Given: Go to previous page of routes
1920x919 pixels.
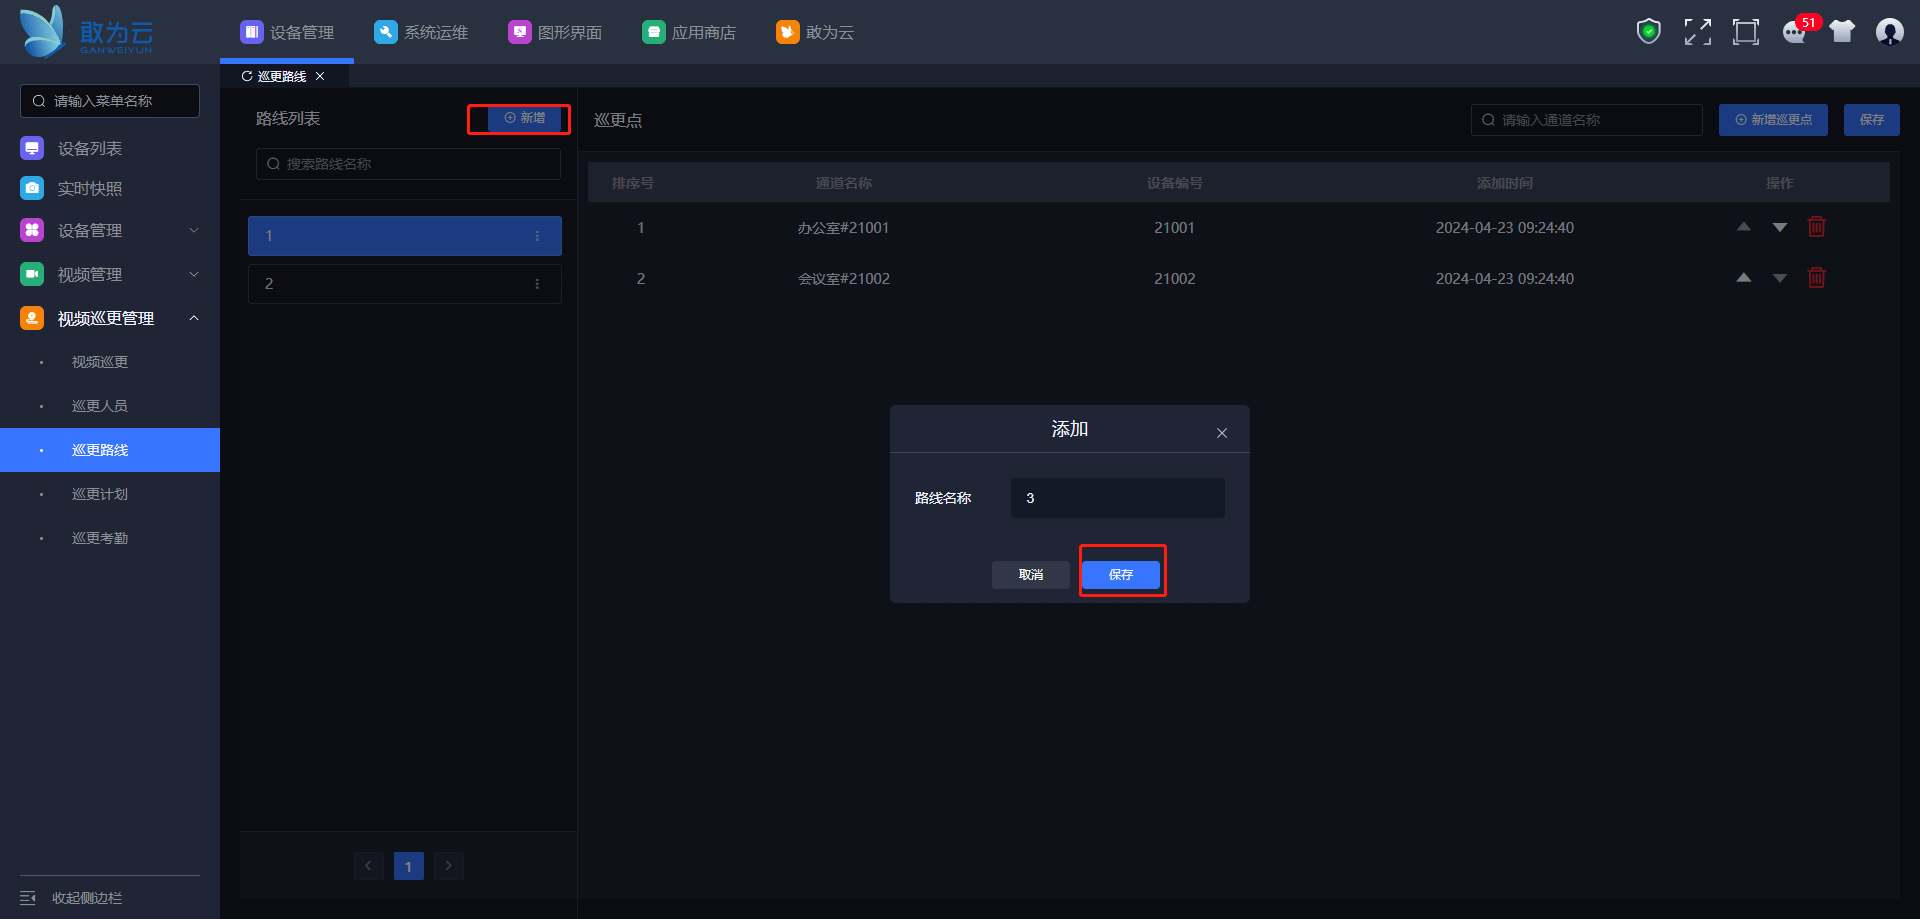Looking at the screenshot, I should [368, 866].
